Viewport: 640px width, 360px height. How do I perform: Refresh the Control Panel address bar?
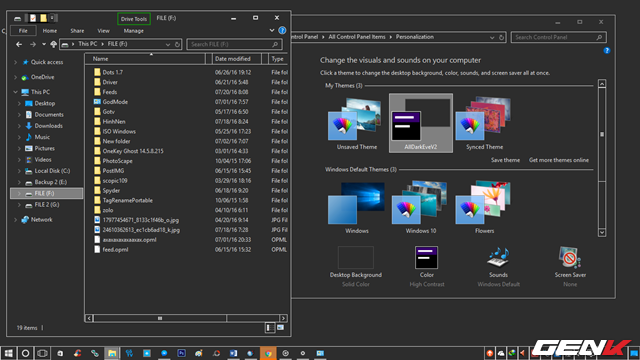pos(501,37)
